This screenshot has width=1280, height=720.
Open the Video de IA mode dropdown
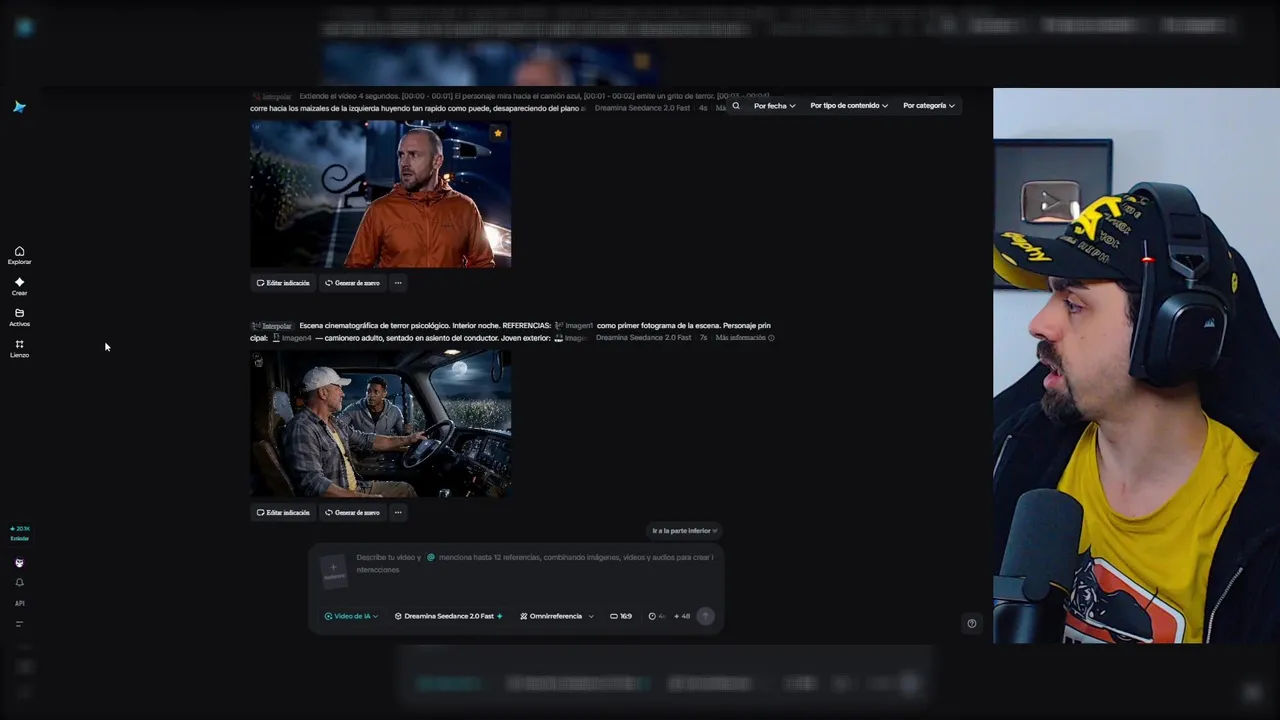351,616
